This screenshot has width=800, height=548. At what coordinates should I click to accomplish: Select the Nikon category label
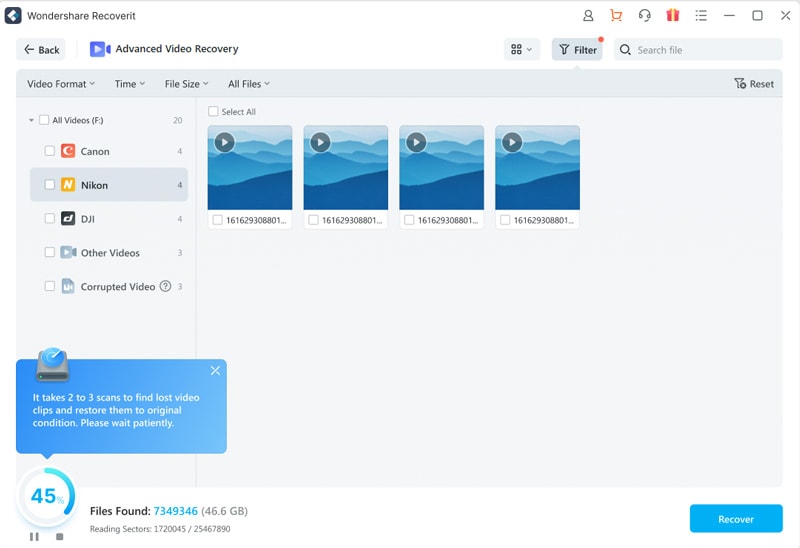[94, 185]
